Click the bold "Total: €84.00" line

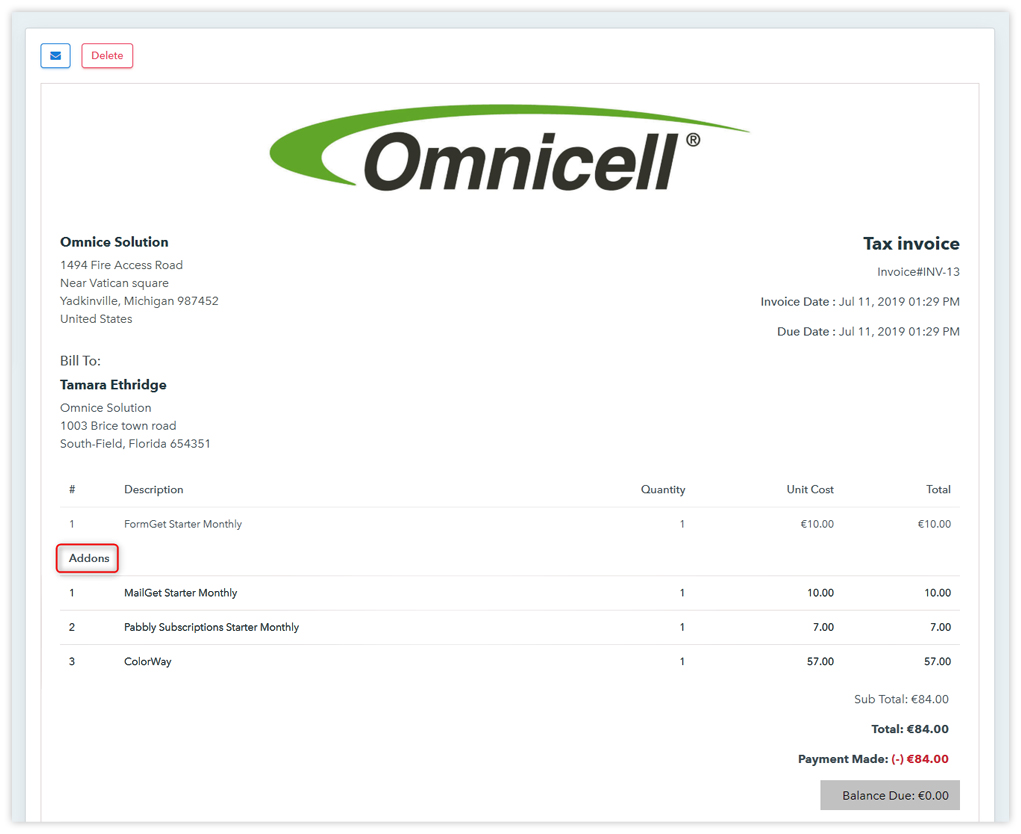[910, 730]
